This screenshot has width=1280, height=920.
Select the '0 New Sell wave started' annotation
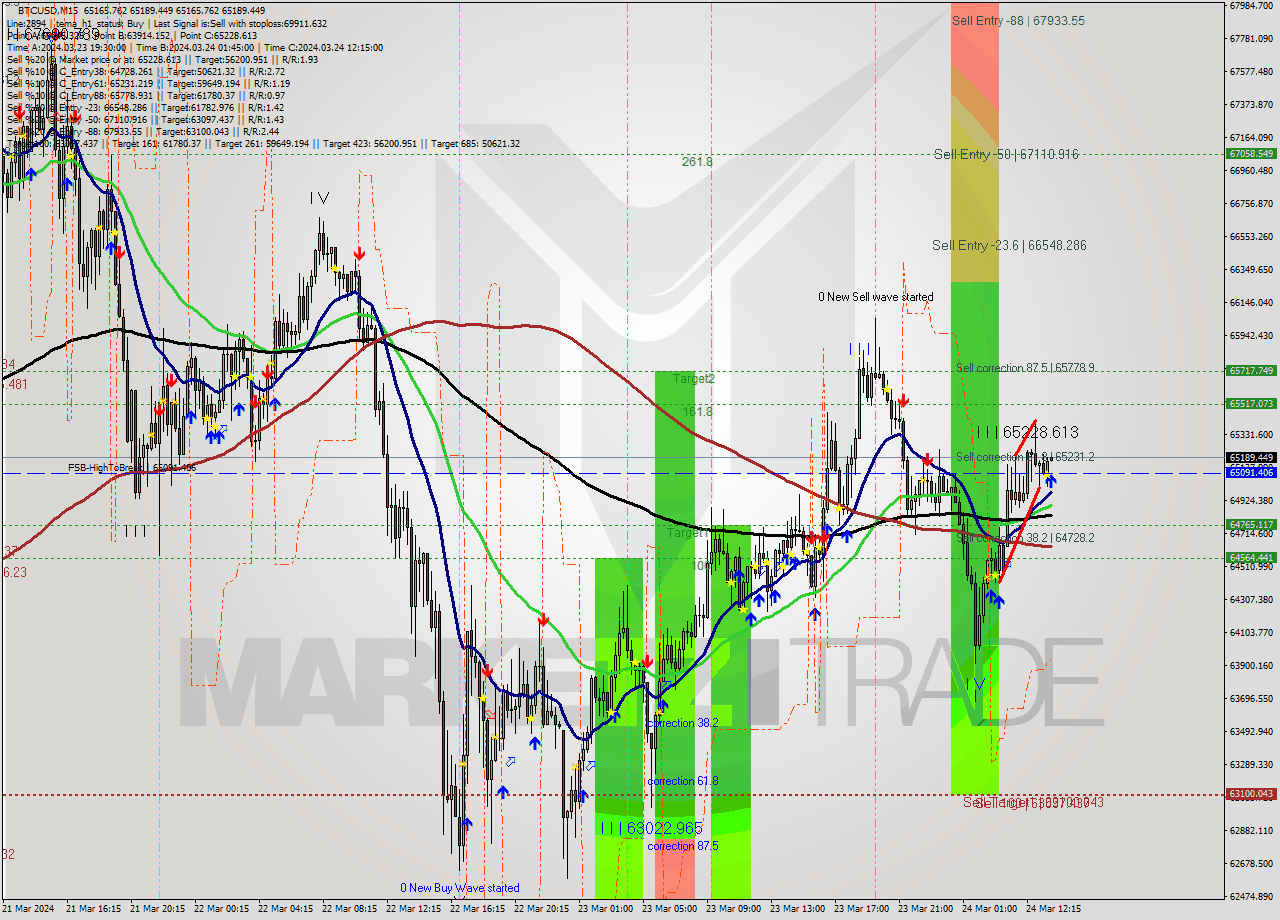[875, 297]
